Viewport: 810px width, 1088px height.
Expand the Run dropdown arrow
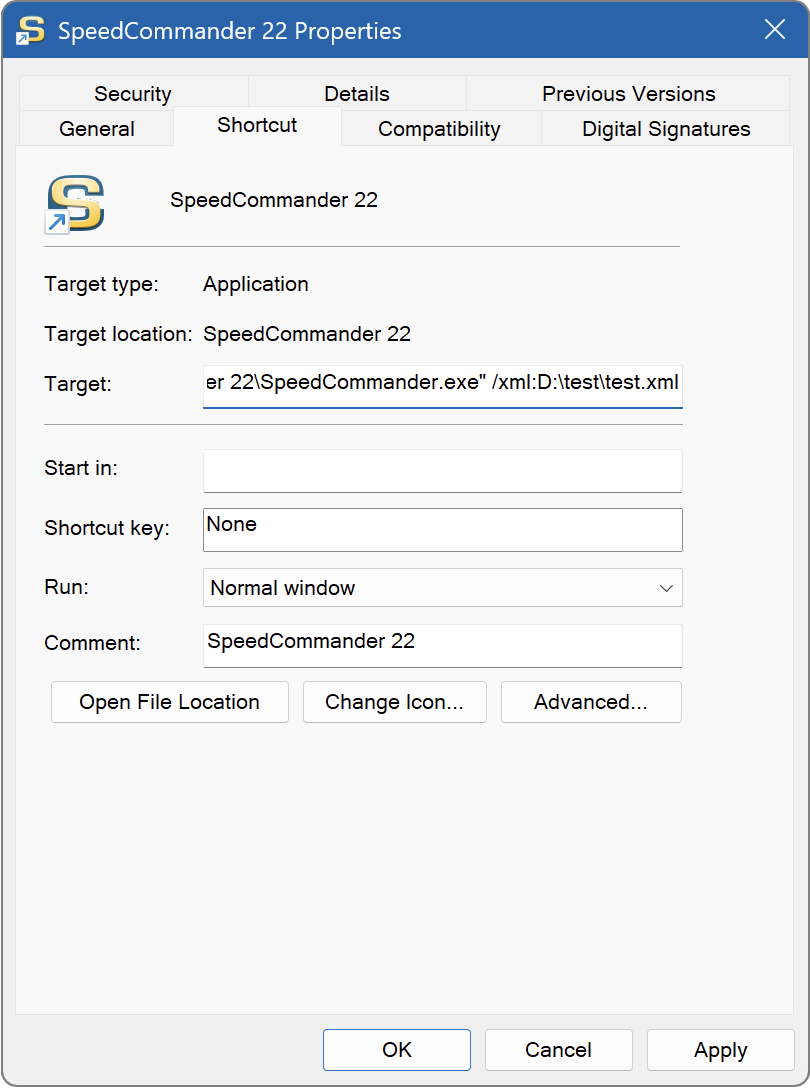(666, 588)
